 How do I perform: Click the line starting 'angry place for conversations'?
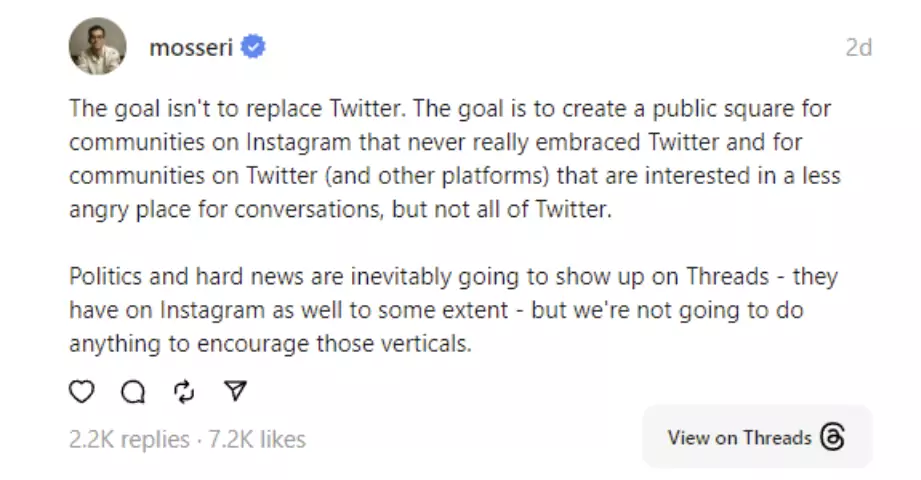341,210
